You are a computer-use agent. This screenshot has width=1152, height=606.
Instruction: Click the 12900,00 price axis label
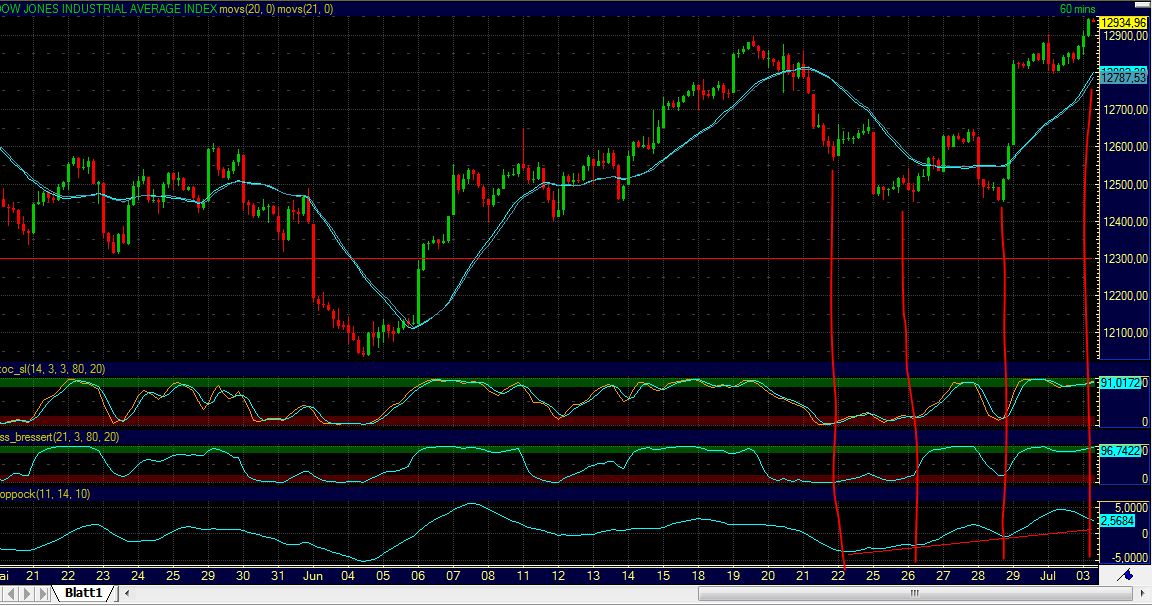[x=1126, y=36]
